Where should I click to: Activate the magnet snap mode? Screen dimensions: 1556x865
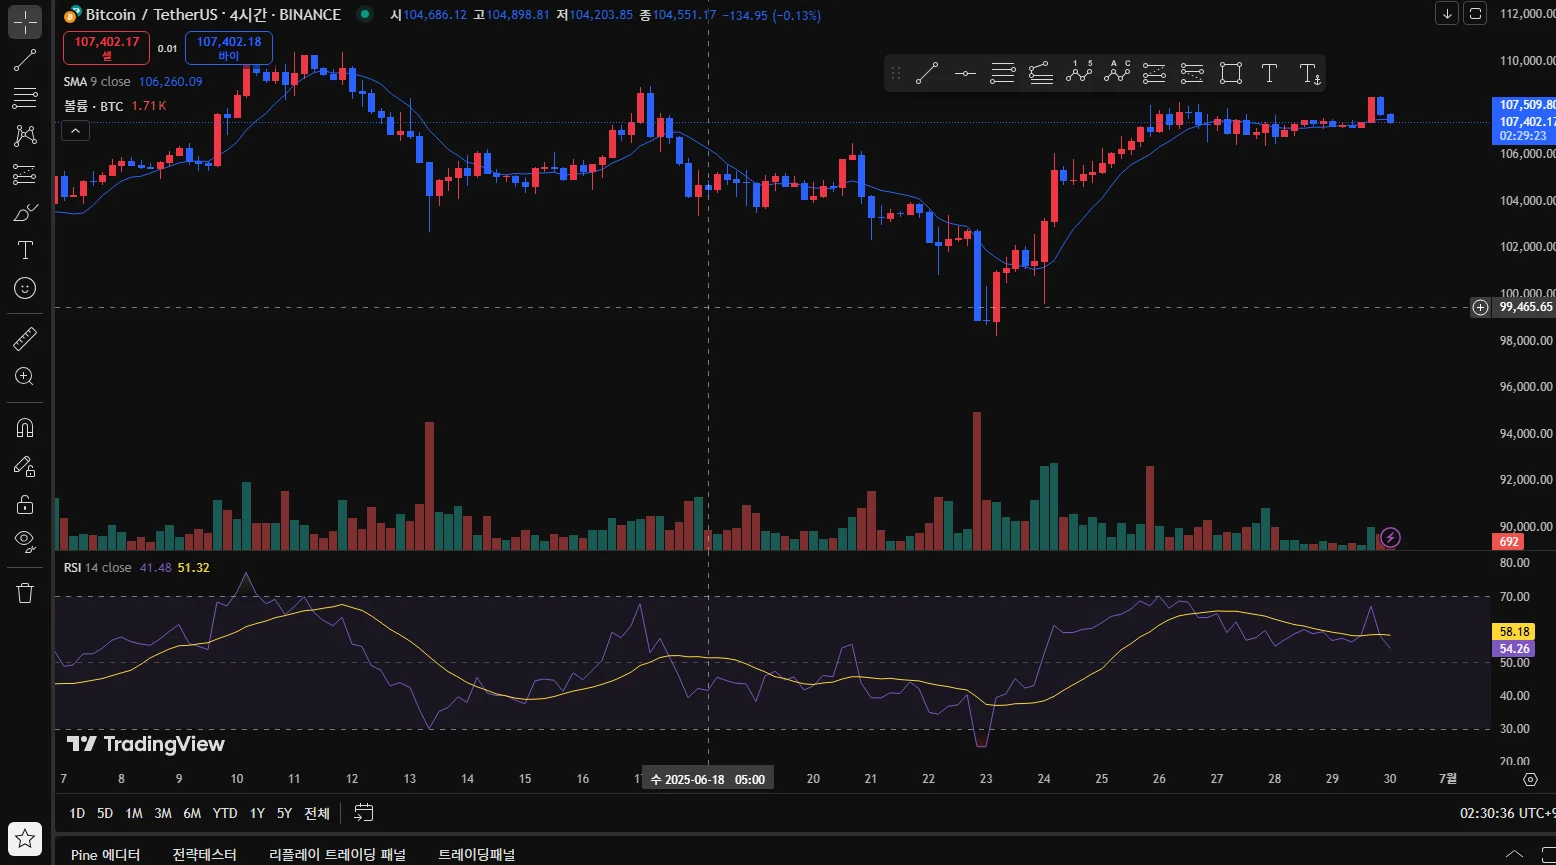[25, 428]
